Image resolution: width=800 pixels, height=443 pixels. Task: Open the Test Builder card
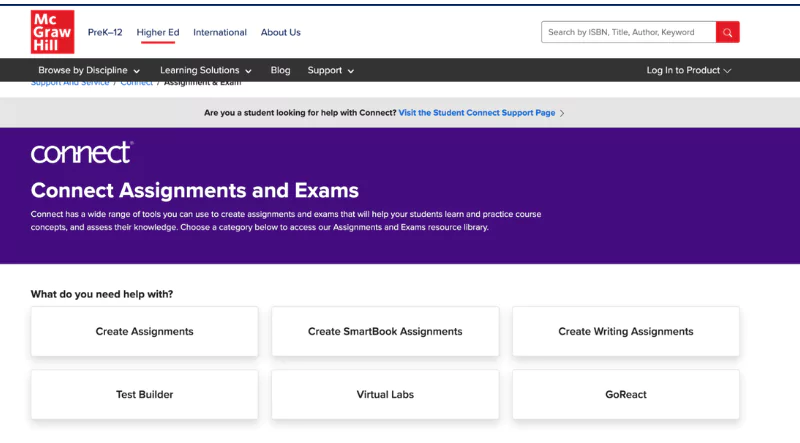pos(144,395)
